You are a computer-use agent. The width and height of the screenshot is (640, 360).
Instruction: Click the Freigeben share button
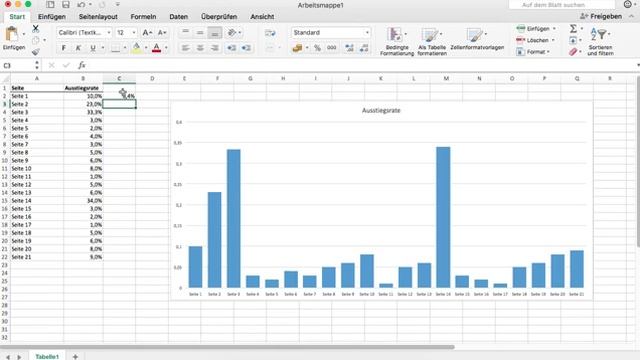click(x=601, y=16)
